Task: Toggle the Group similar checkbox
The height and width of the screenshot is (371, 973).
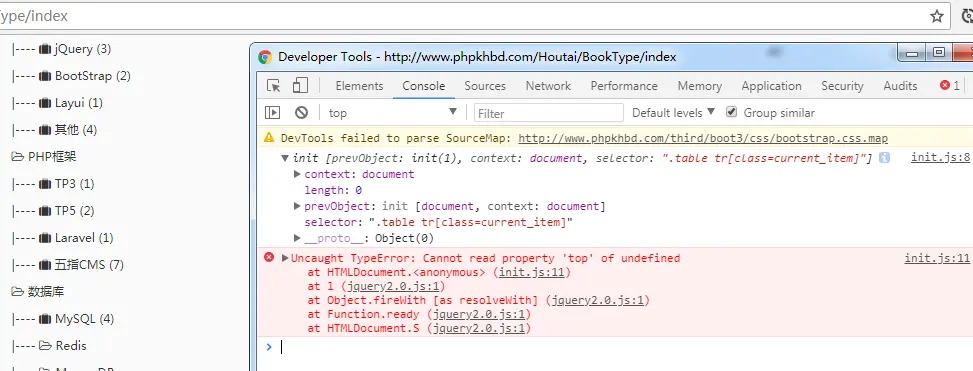Action: pyautogui.click(x=732, y=112)
